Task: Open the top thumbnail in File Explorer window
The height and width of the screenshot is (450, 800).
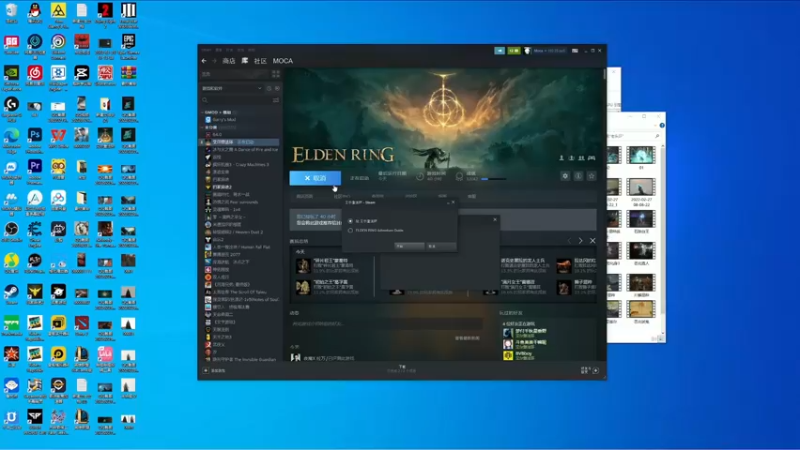Action: point(641,155)
